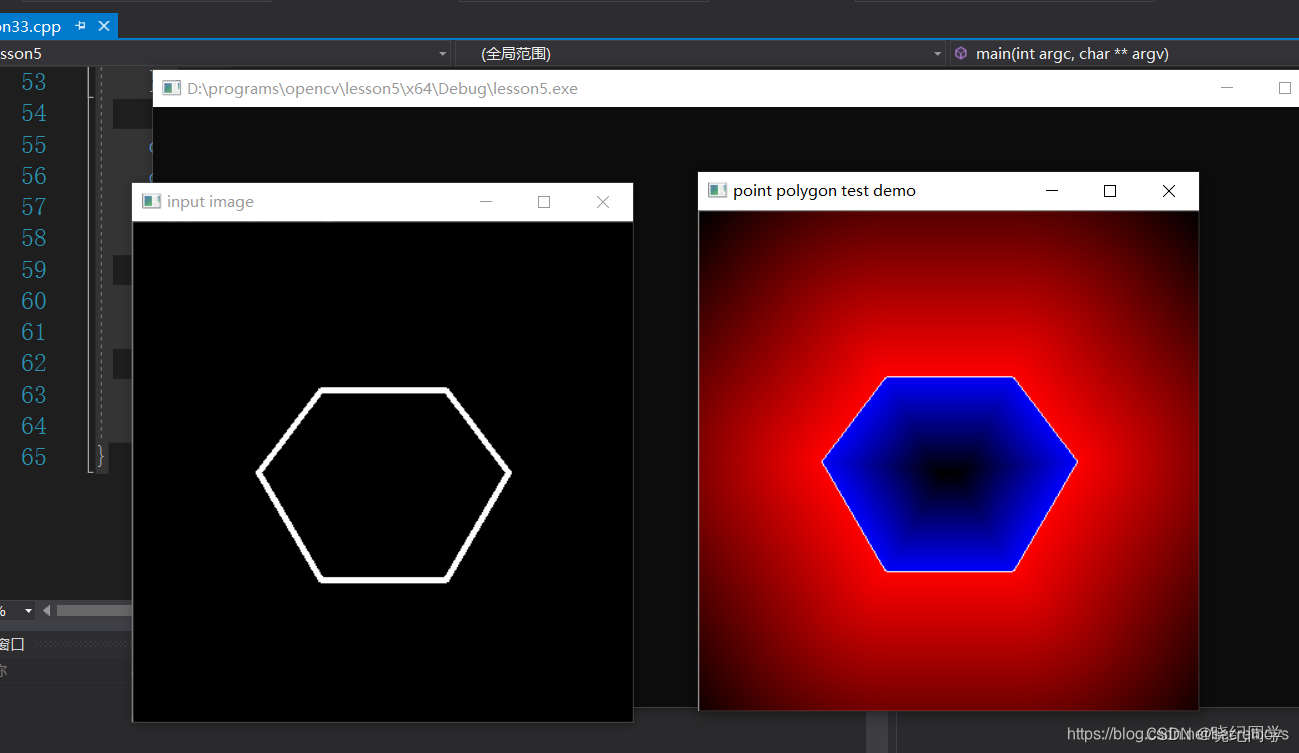Image resolution: width=1299 pixels, height=753 pixels.
Task: Click the purple cube icon beside main function
Action: click(961, 53)
